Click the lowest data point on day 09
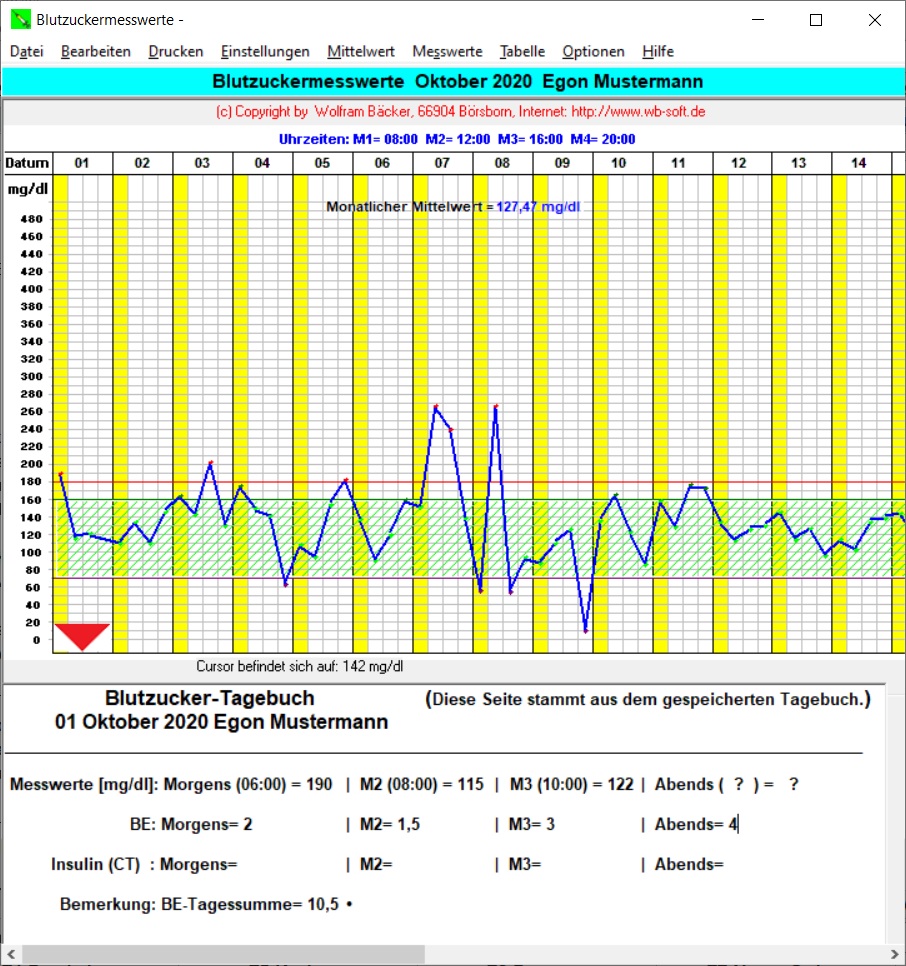 point(585,631)
